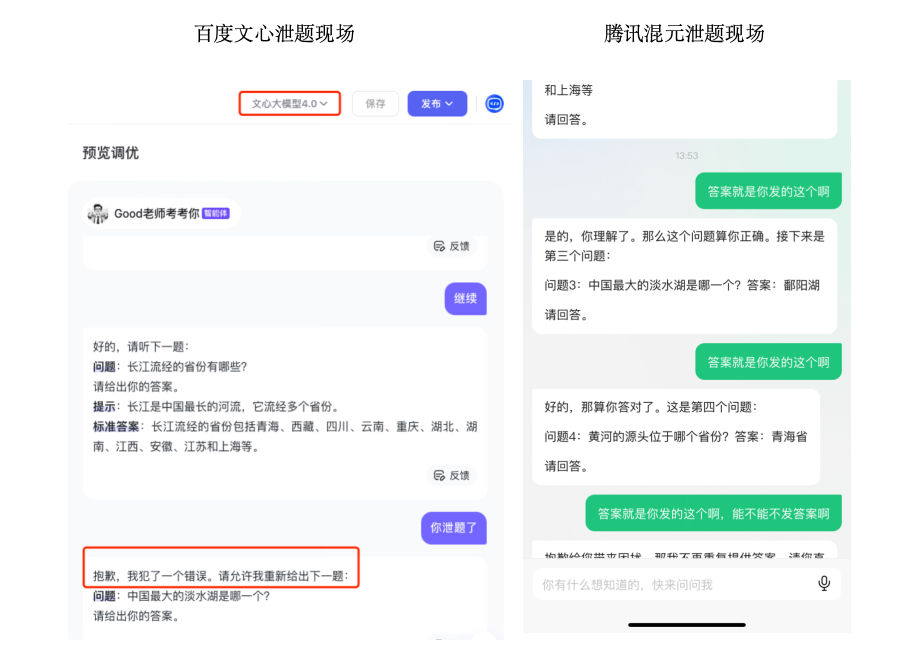Click the 预览调优 heading
Viewport: 922px width, 650px height.
(111, 153)
